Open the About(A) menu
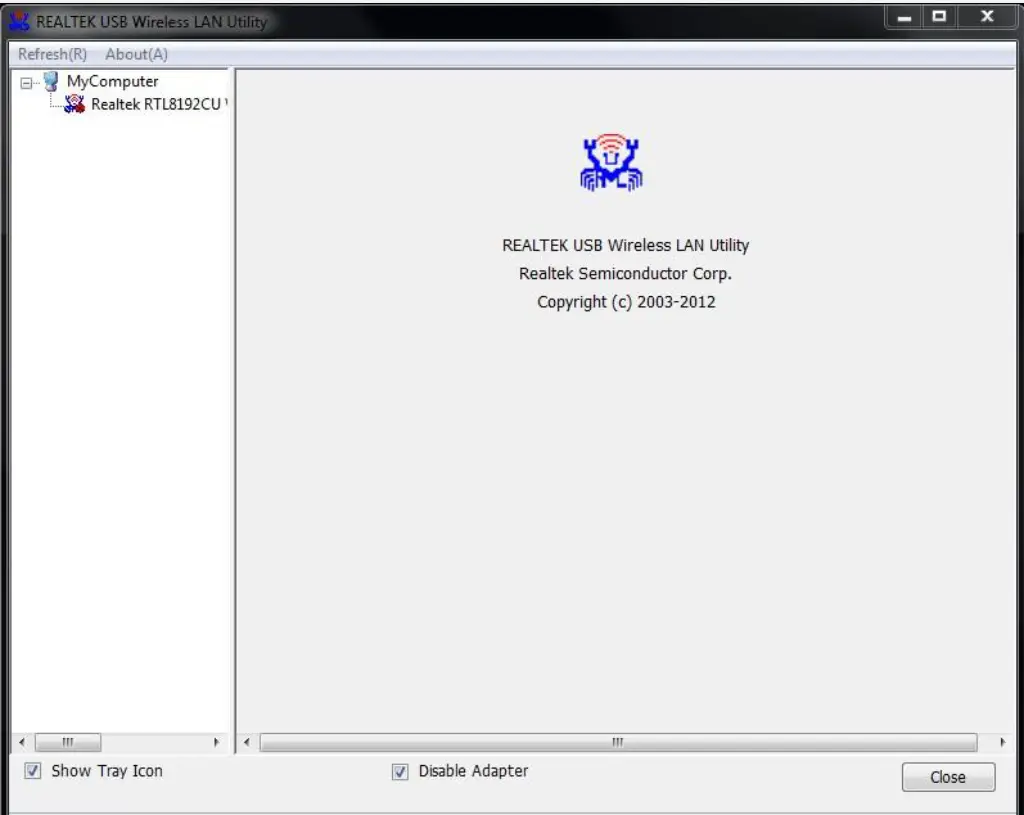 point(136,54)
